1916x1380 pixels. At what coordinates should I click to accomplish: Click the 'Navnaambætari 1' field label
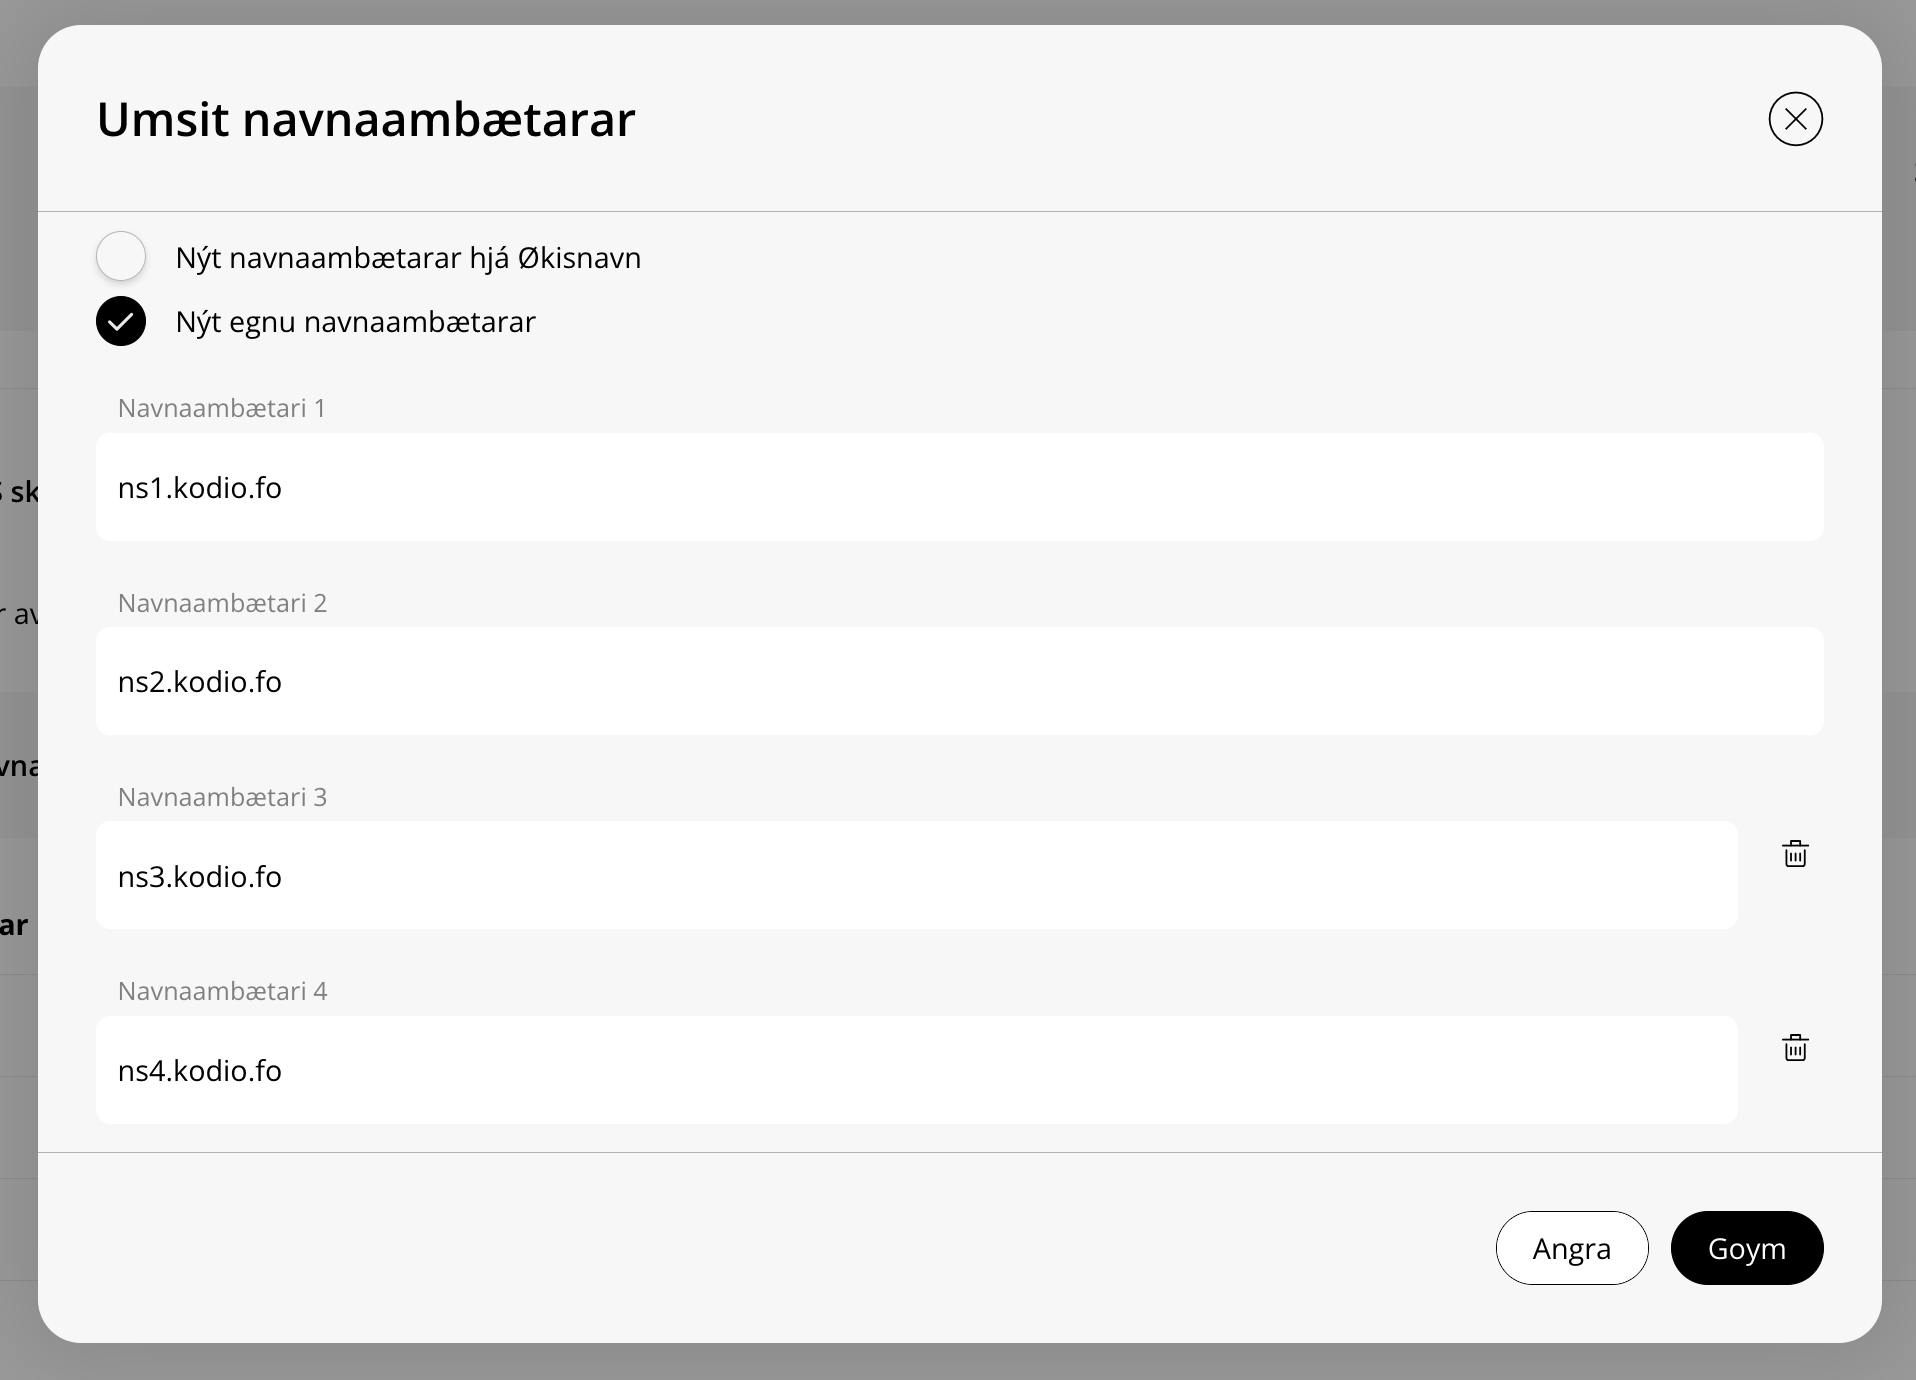click(221, 408)
